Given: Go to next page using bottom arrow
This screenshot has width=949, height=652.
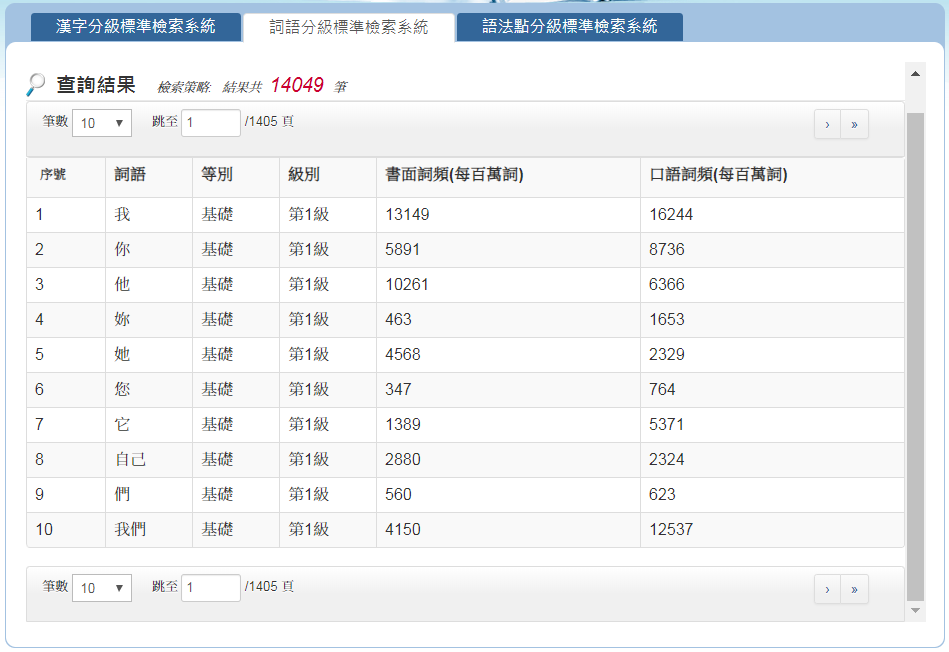Looking at the screenshot, I should pos(827,589).
